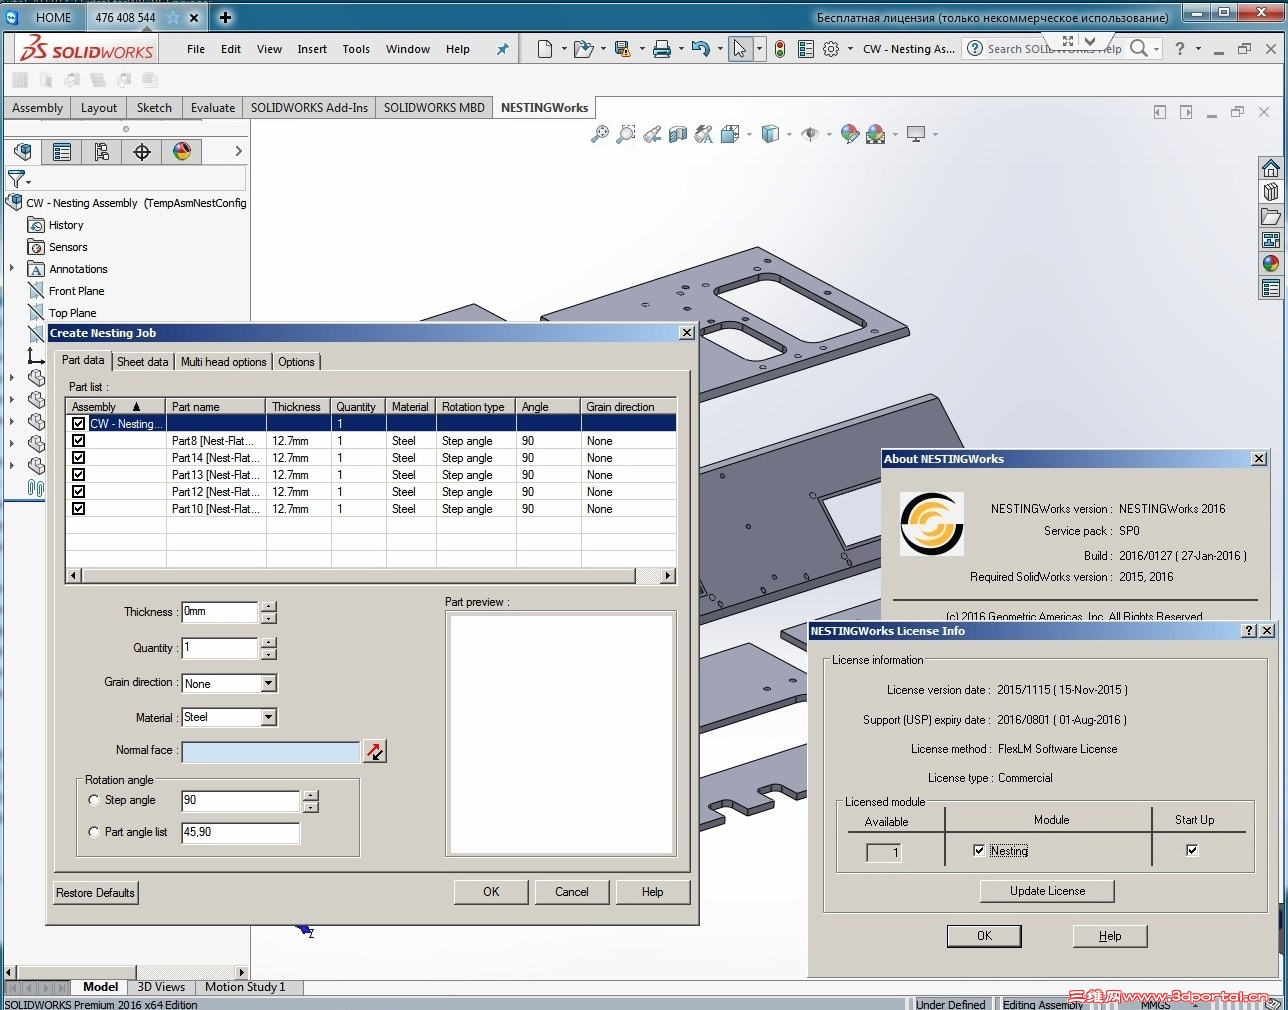This screenshot has height=1010, width=1288.
Task: Select the Step angle radio button
Action: pyautogui.click(x=94, y=800)
